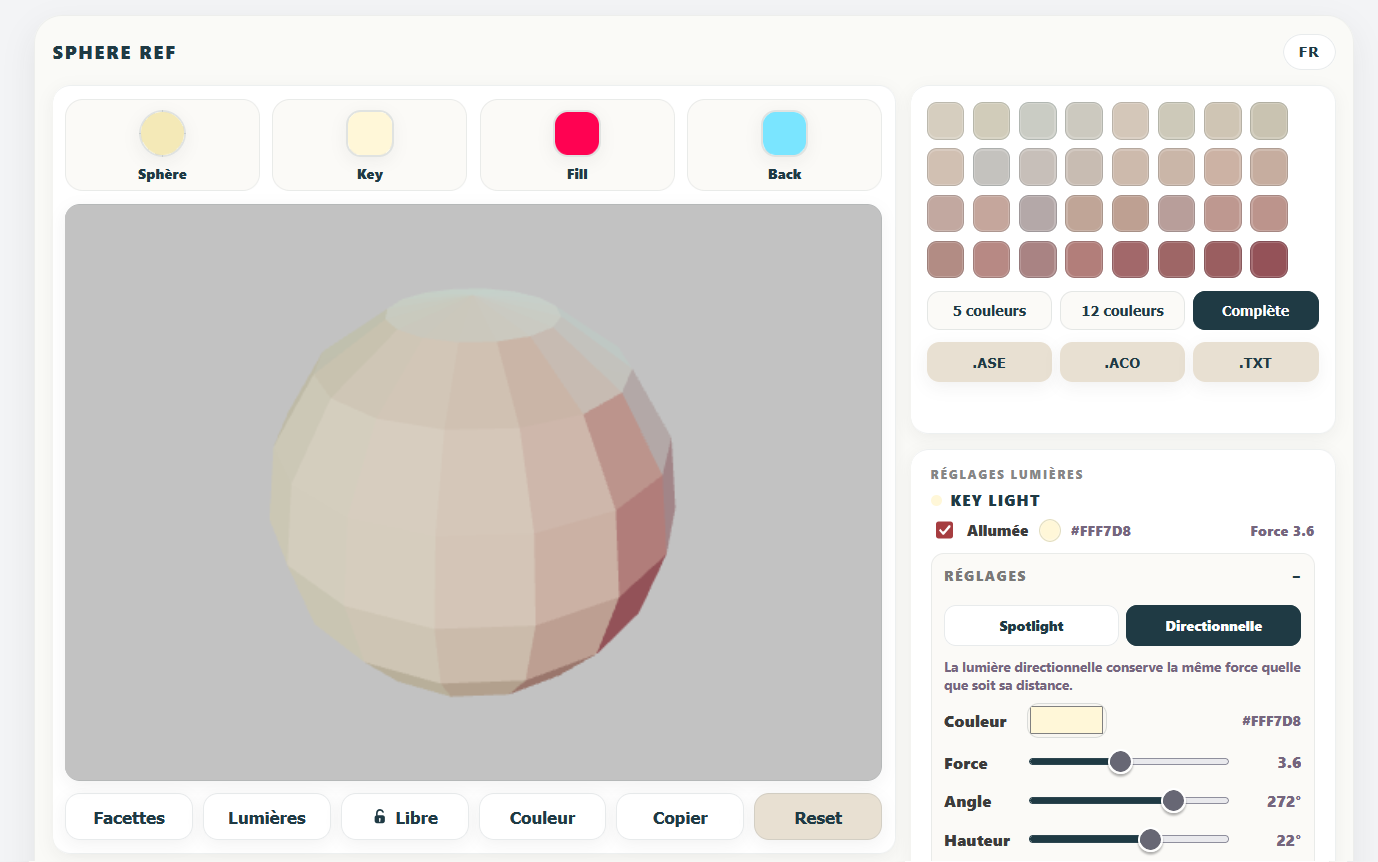Show the 5 couleurs palette
Screen dimensions: 1378x862
pyautogui.click(x=989, y=311)
